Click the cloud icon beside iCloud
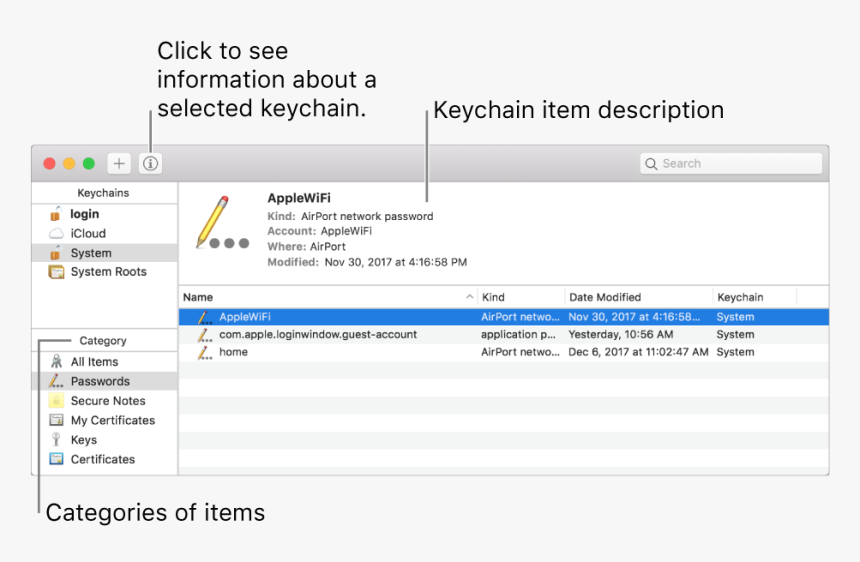Screen dimensions: 860x562 [56, 234]
